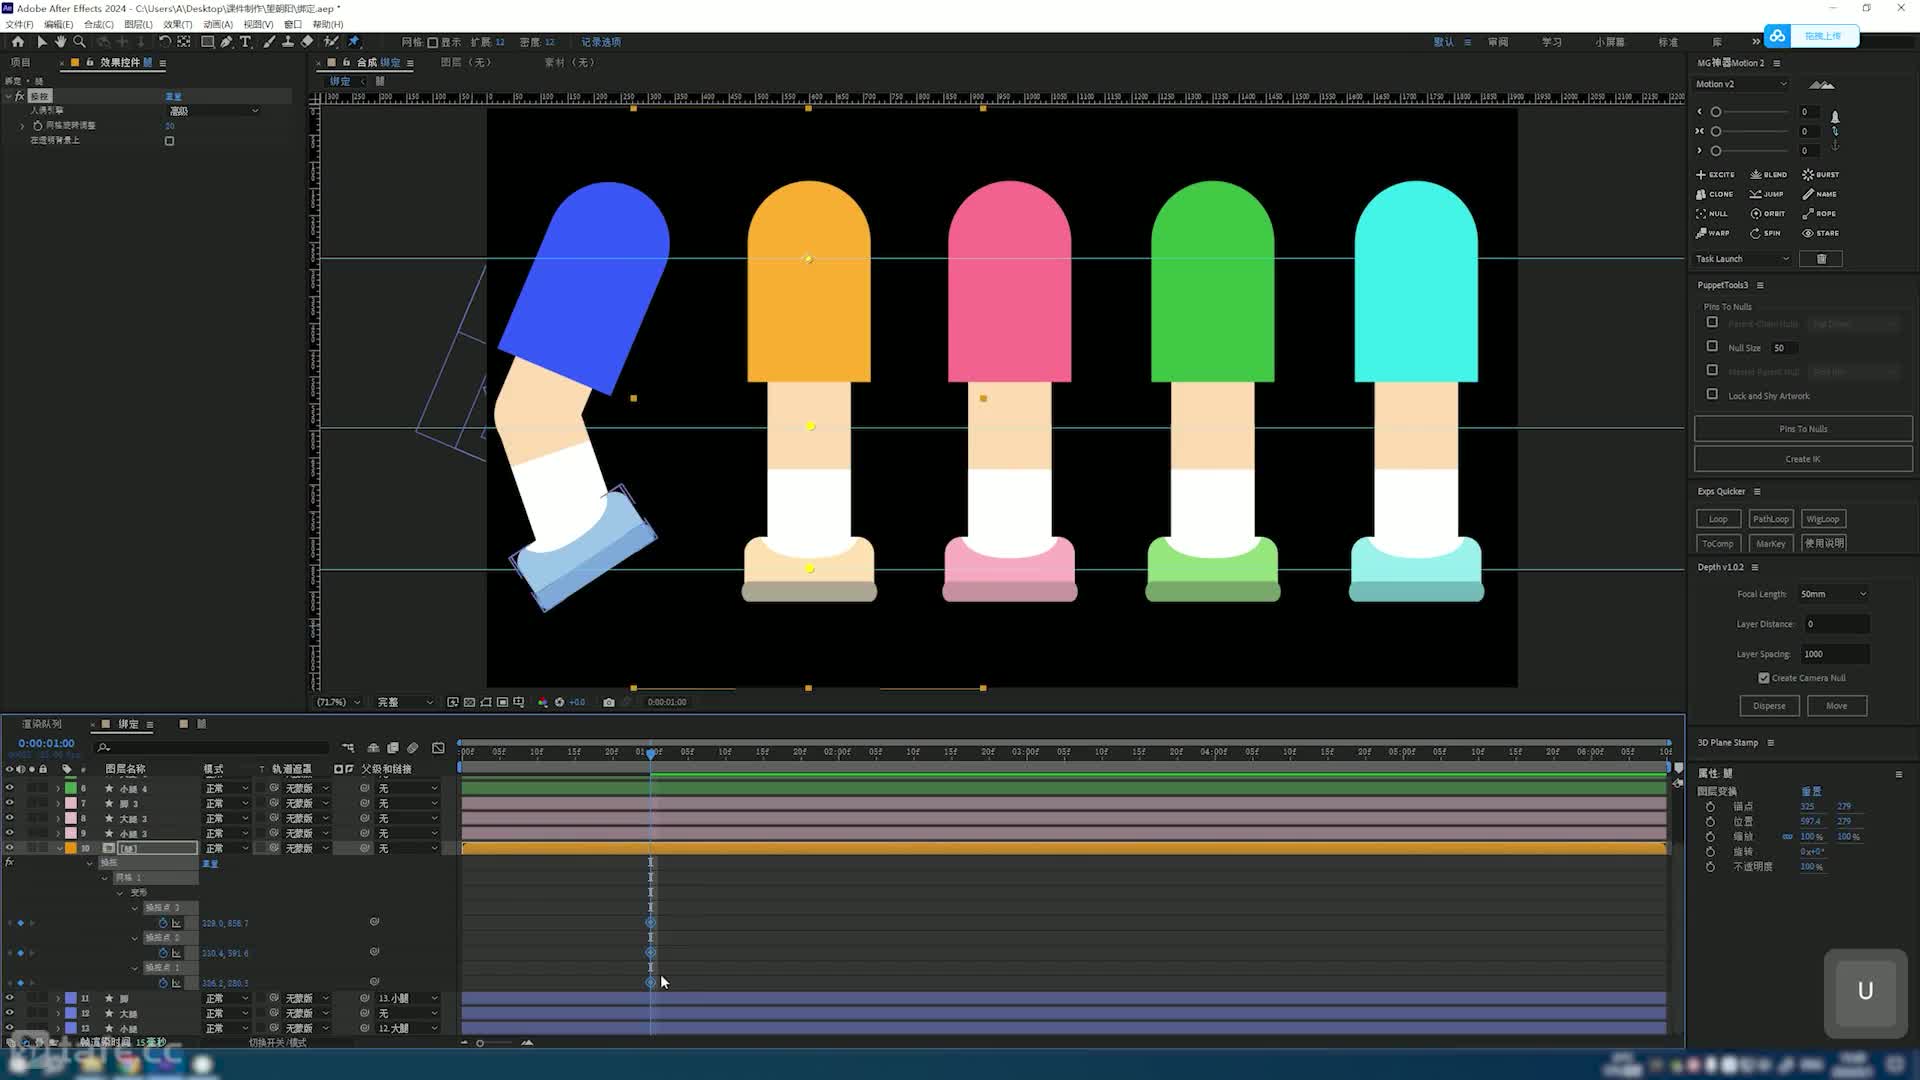This screenshot has height=1080, width=1920.
Task: Expand layer 12 大腿 in timeline
Action: [58, 1013]
